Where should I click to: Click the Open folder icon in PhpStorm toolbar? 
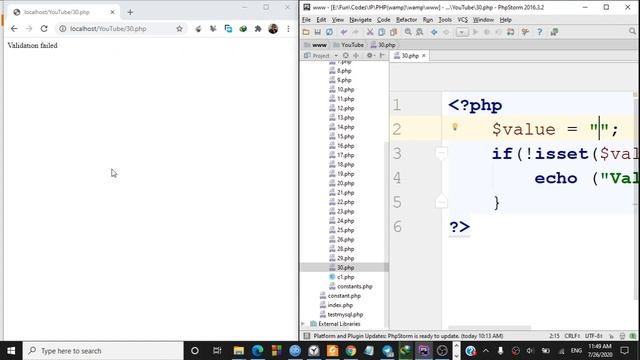pyautogui.click(x=306, y=32)
